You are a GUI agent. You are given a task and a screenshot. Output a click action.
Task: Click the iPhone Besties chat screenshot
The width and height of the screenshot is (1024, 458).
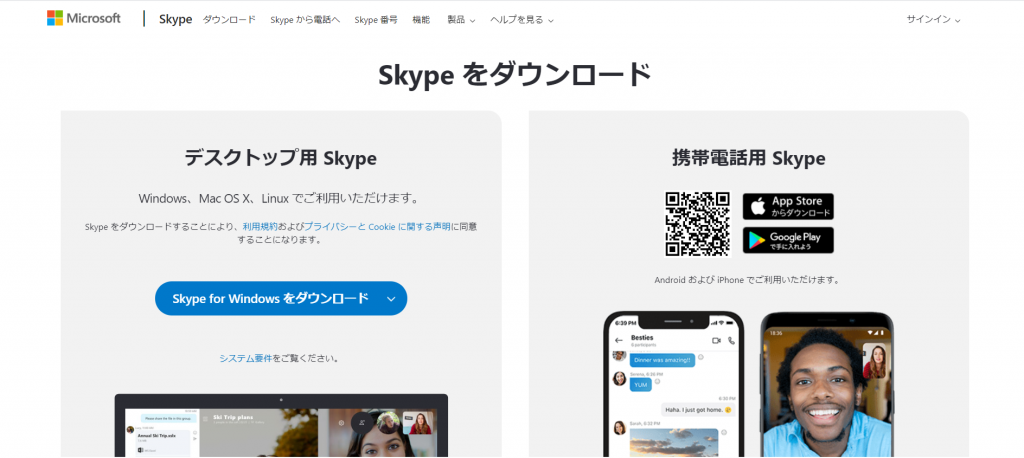(x=673, y=384)
